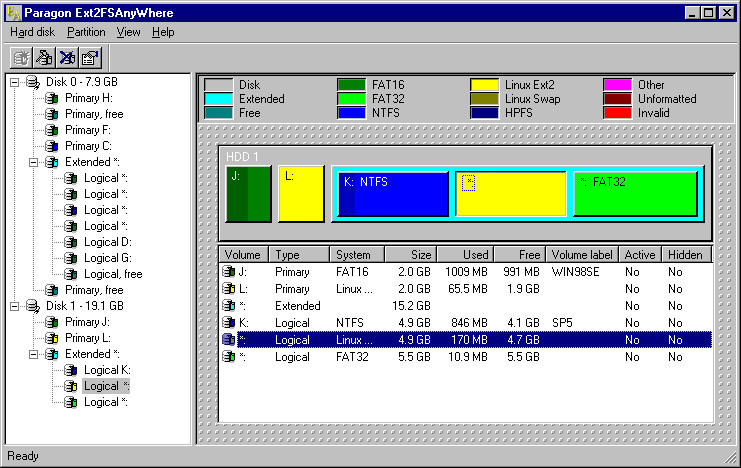Viewport: 741px width, 468px height.
Task: Click the Primary F: partition icon
Action: tap(52, 130)
